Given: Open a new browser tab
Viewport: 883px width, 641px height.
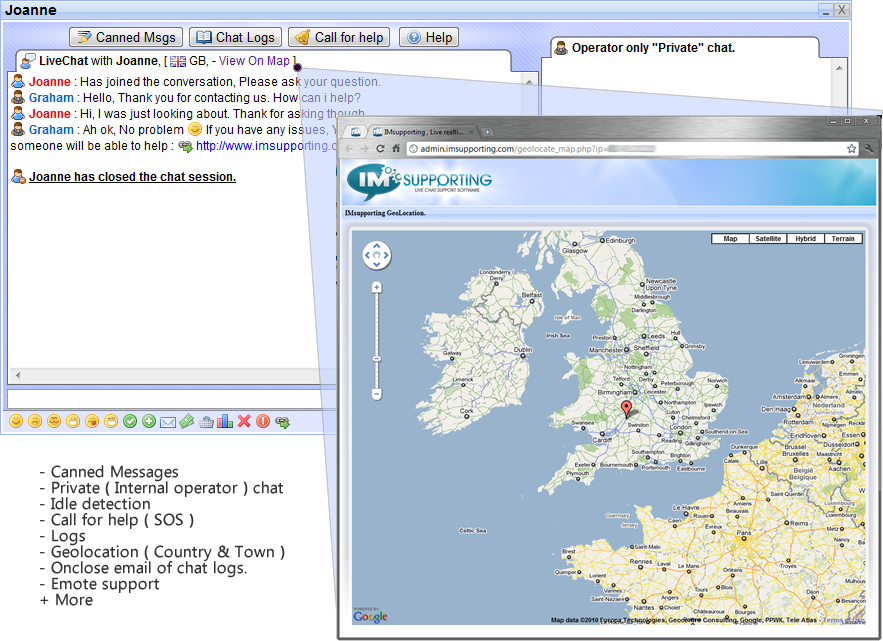Looking at the screenshot, I should [488, 132].
